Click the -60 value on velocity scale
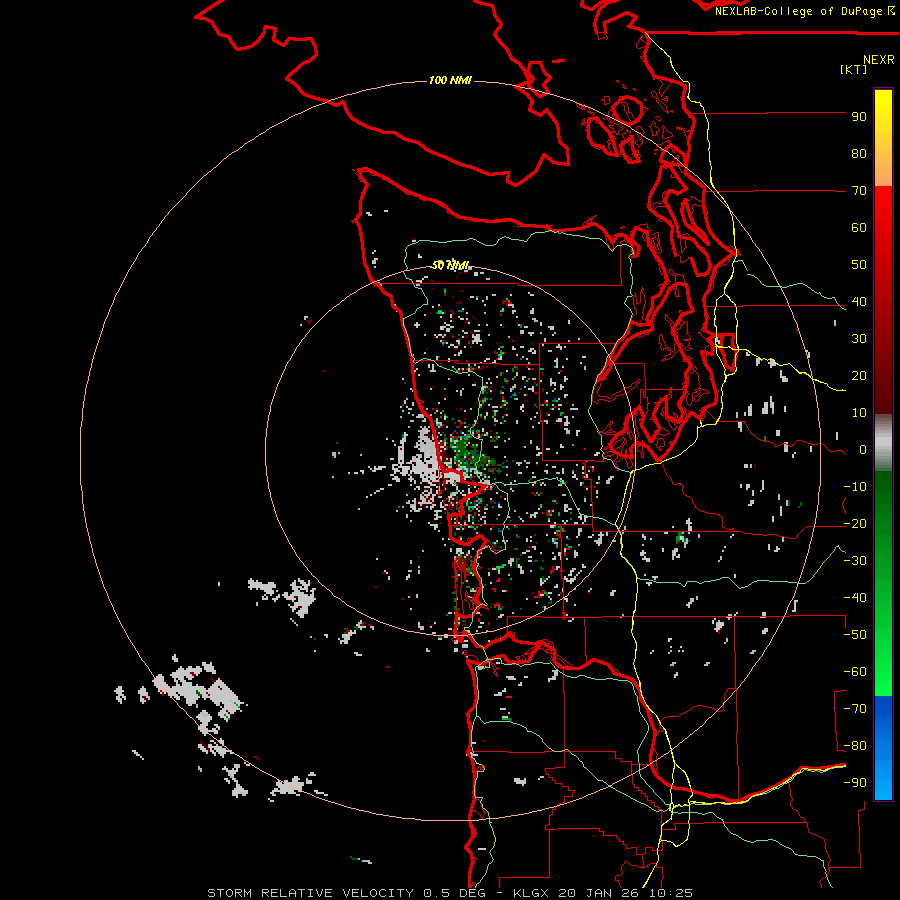This screenshot has height=900, width=900. pyautogui.click(x=855, y=672)
